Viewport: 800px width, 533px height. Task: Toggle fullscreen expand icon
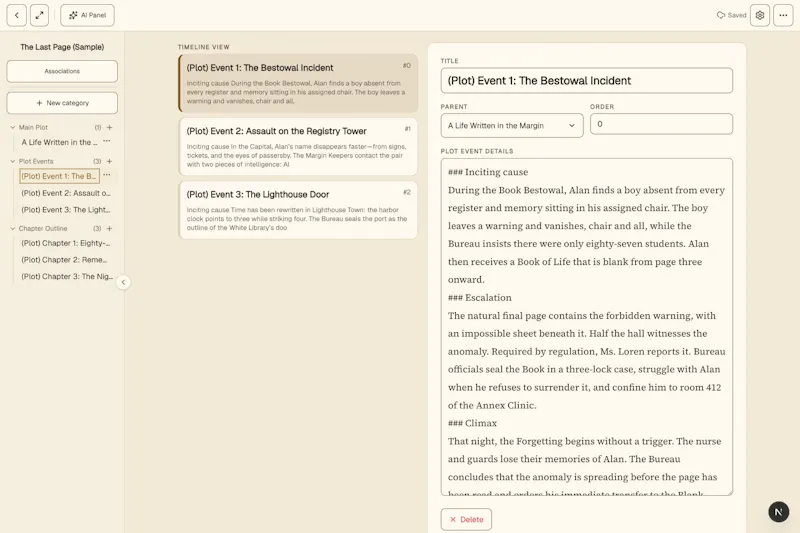39,15
